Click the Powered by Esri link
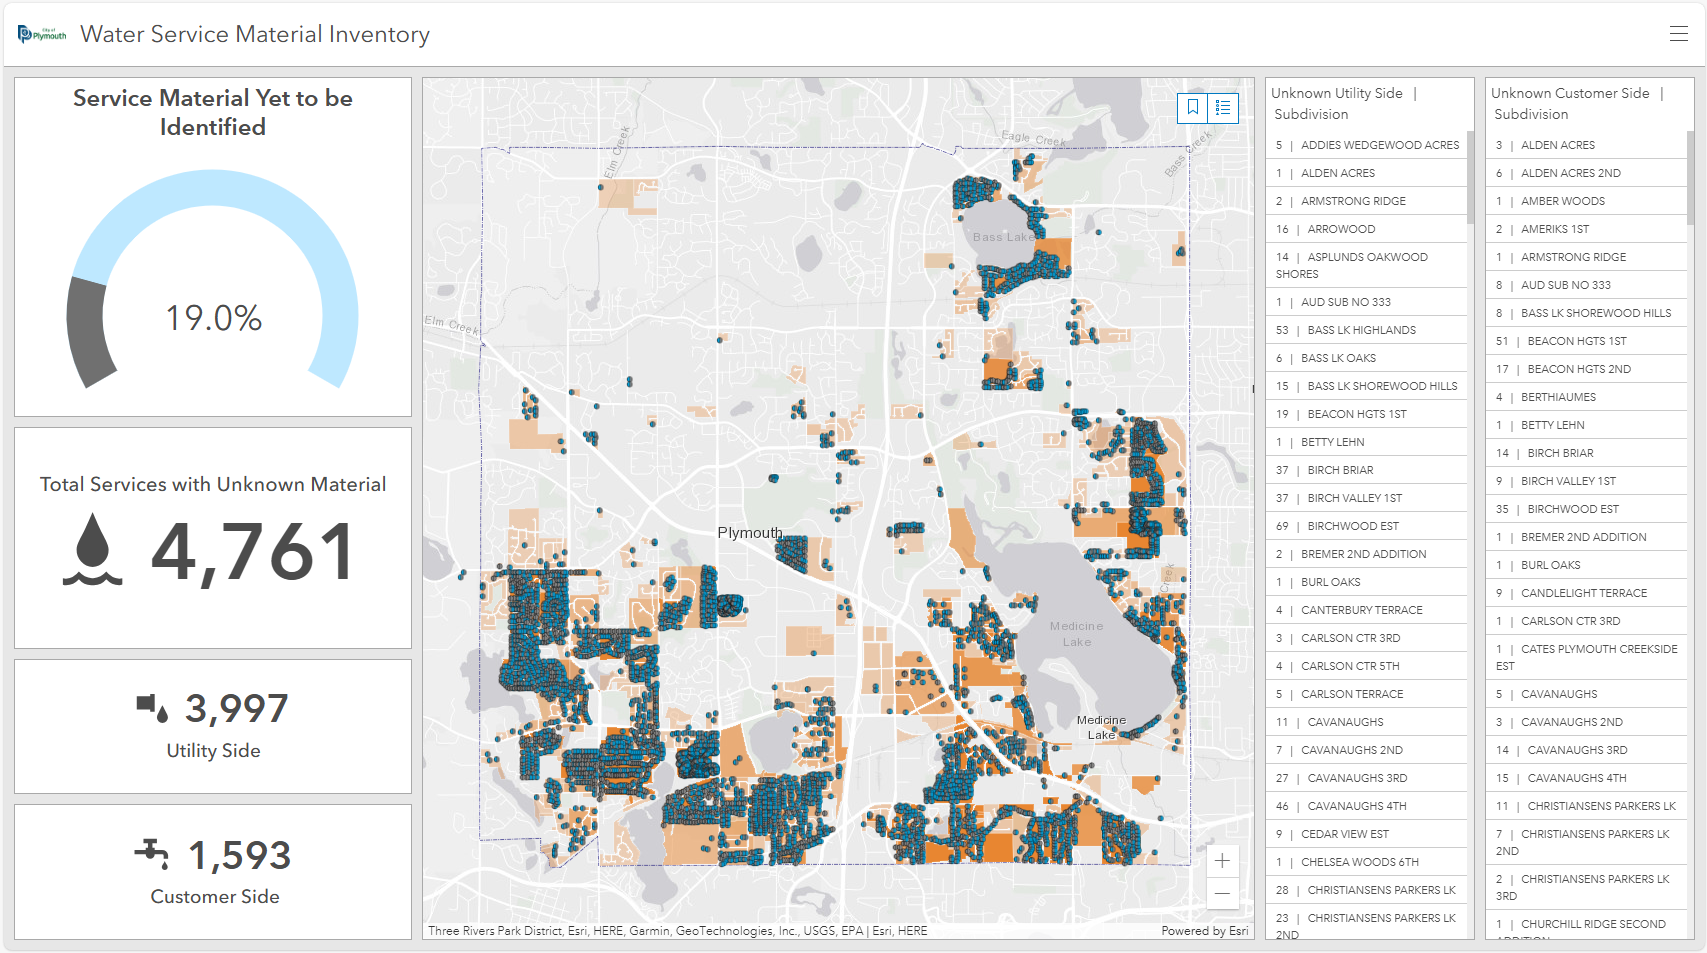 click(1205, 931)
